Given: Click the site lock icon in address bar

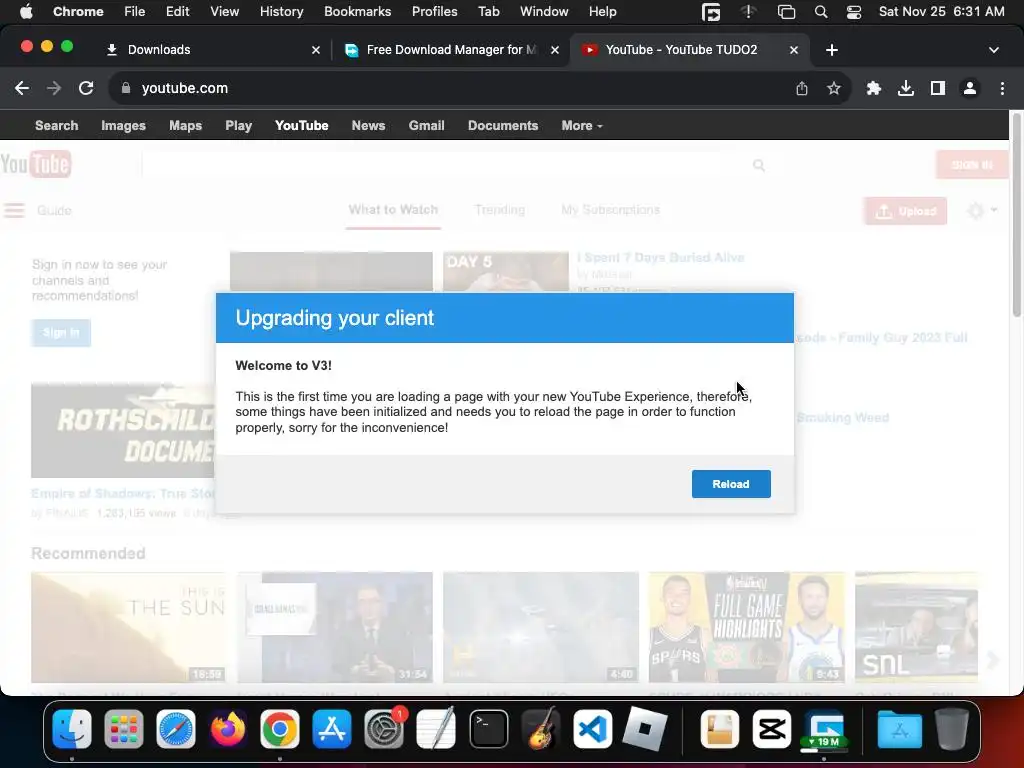Looking at the screenshot, I should pyautogui.click(x=126, y=88).
